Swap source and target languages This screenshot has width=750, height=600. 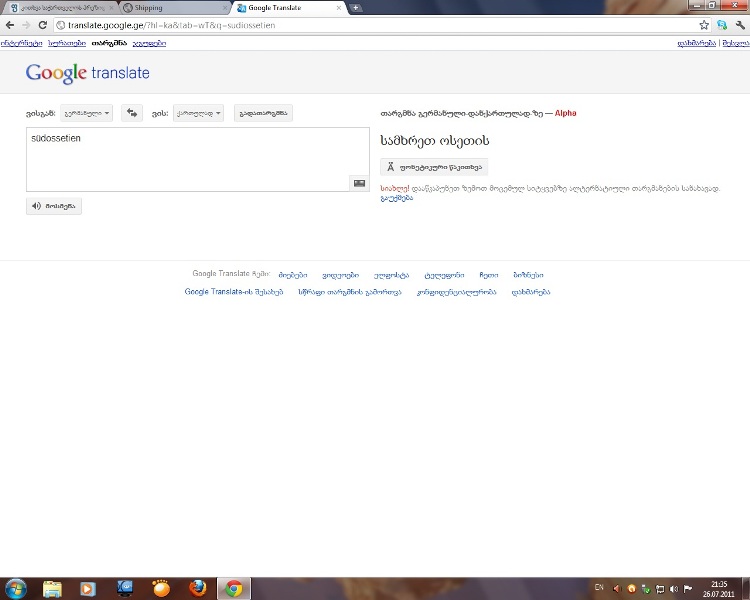[x=132, y=113]
